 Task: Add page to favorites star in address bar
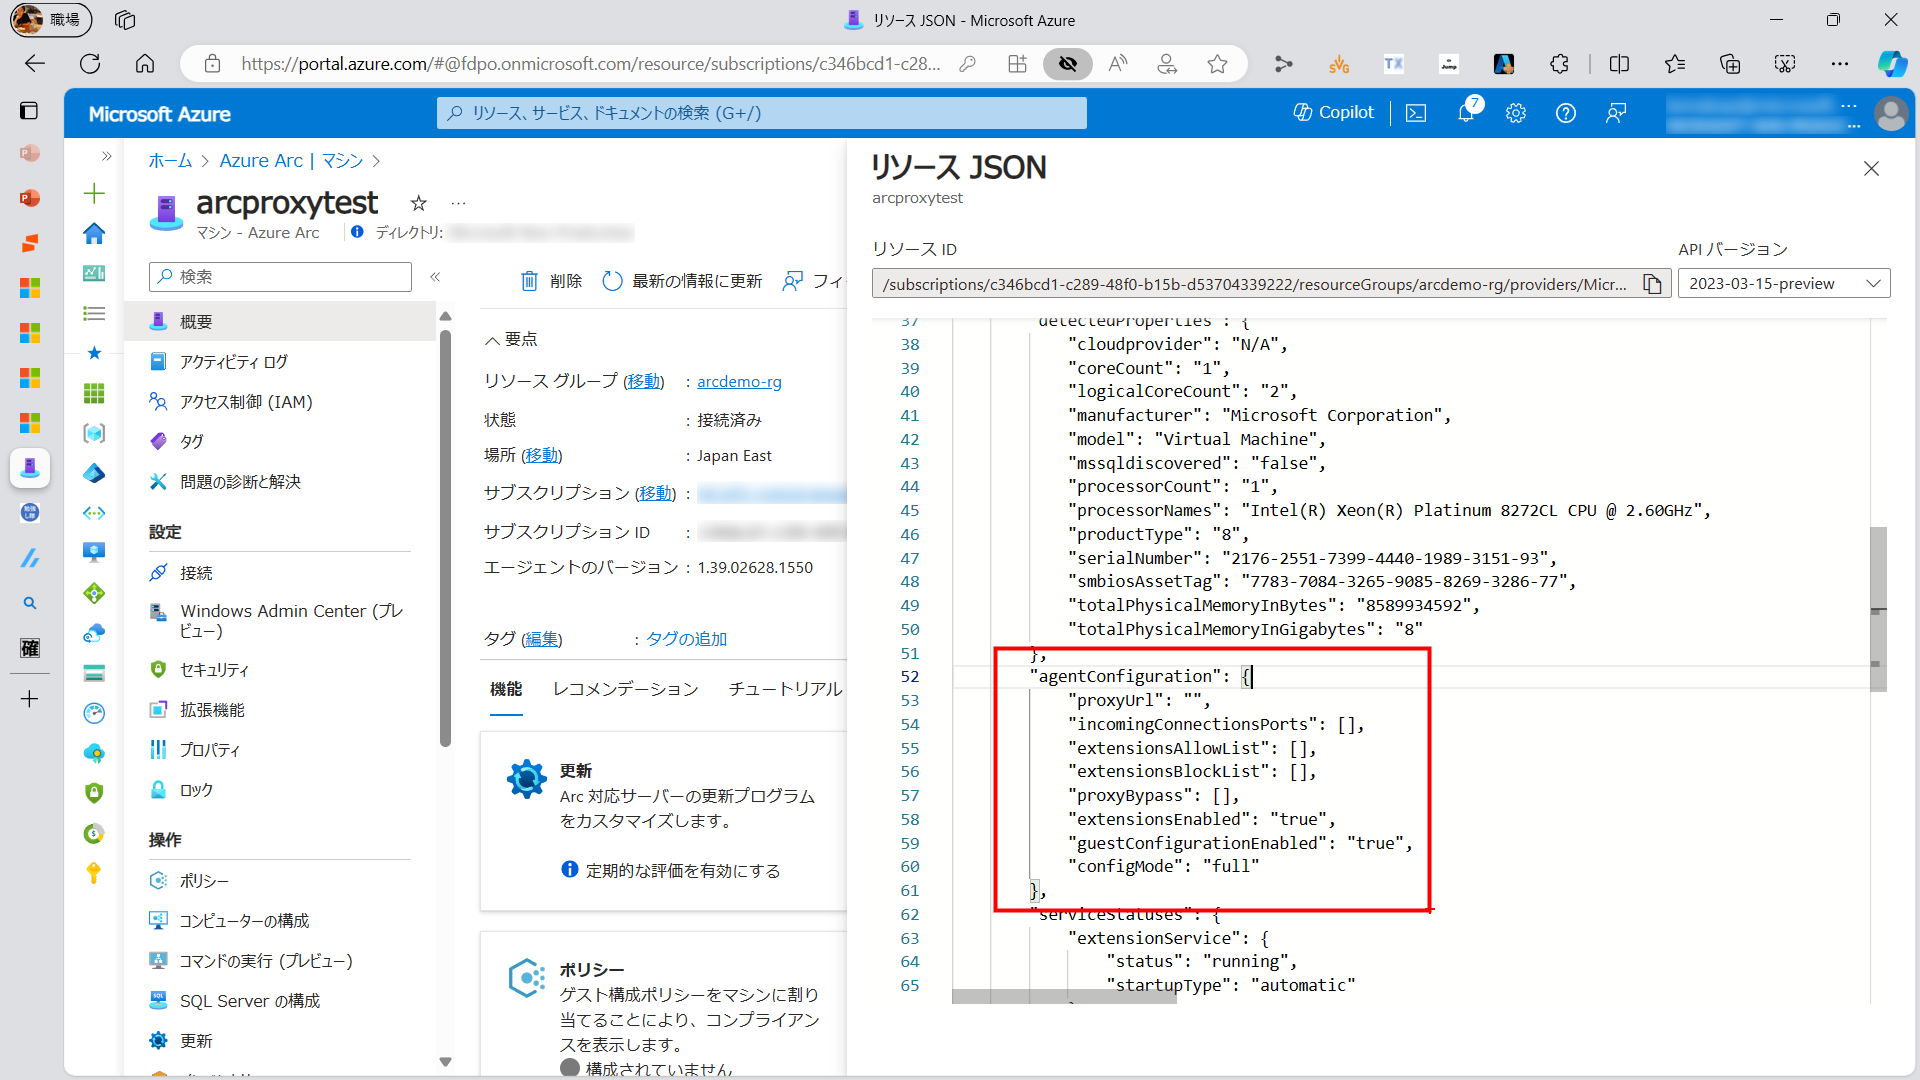(x=1217, y=64)
